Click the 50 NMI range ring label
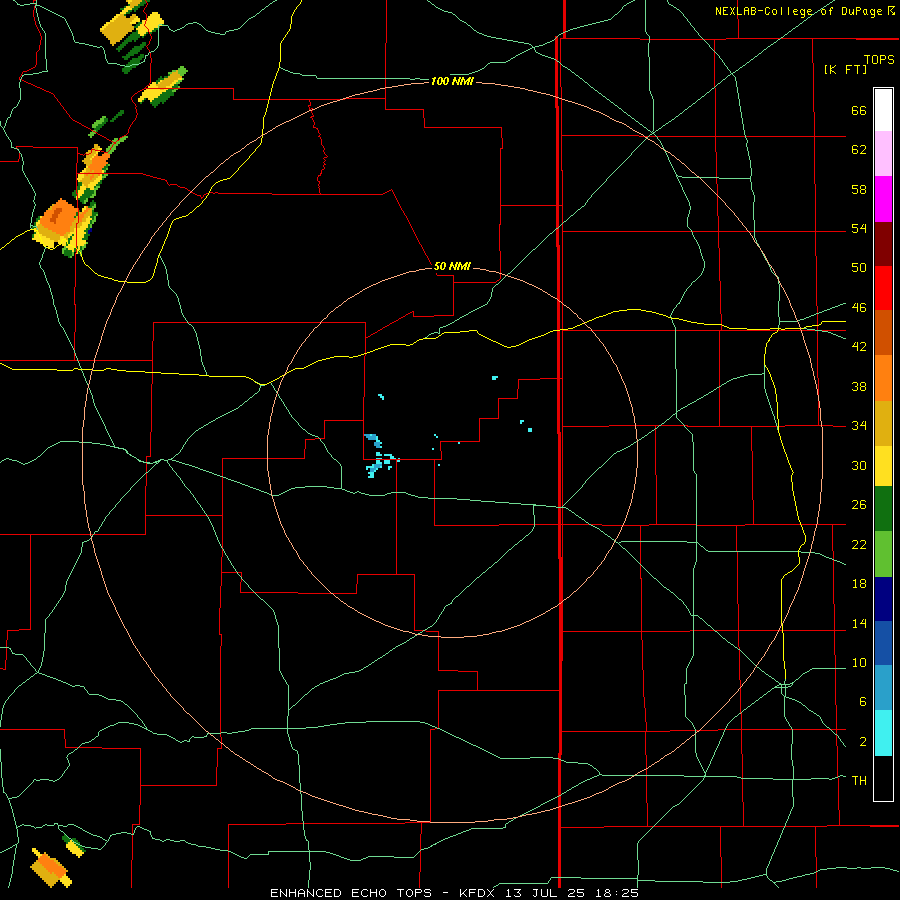Image resolution: width=900 pixels, height=900 pixels. [x=452, y=266]
